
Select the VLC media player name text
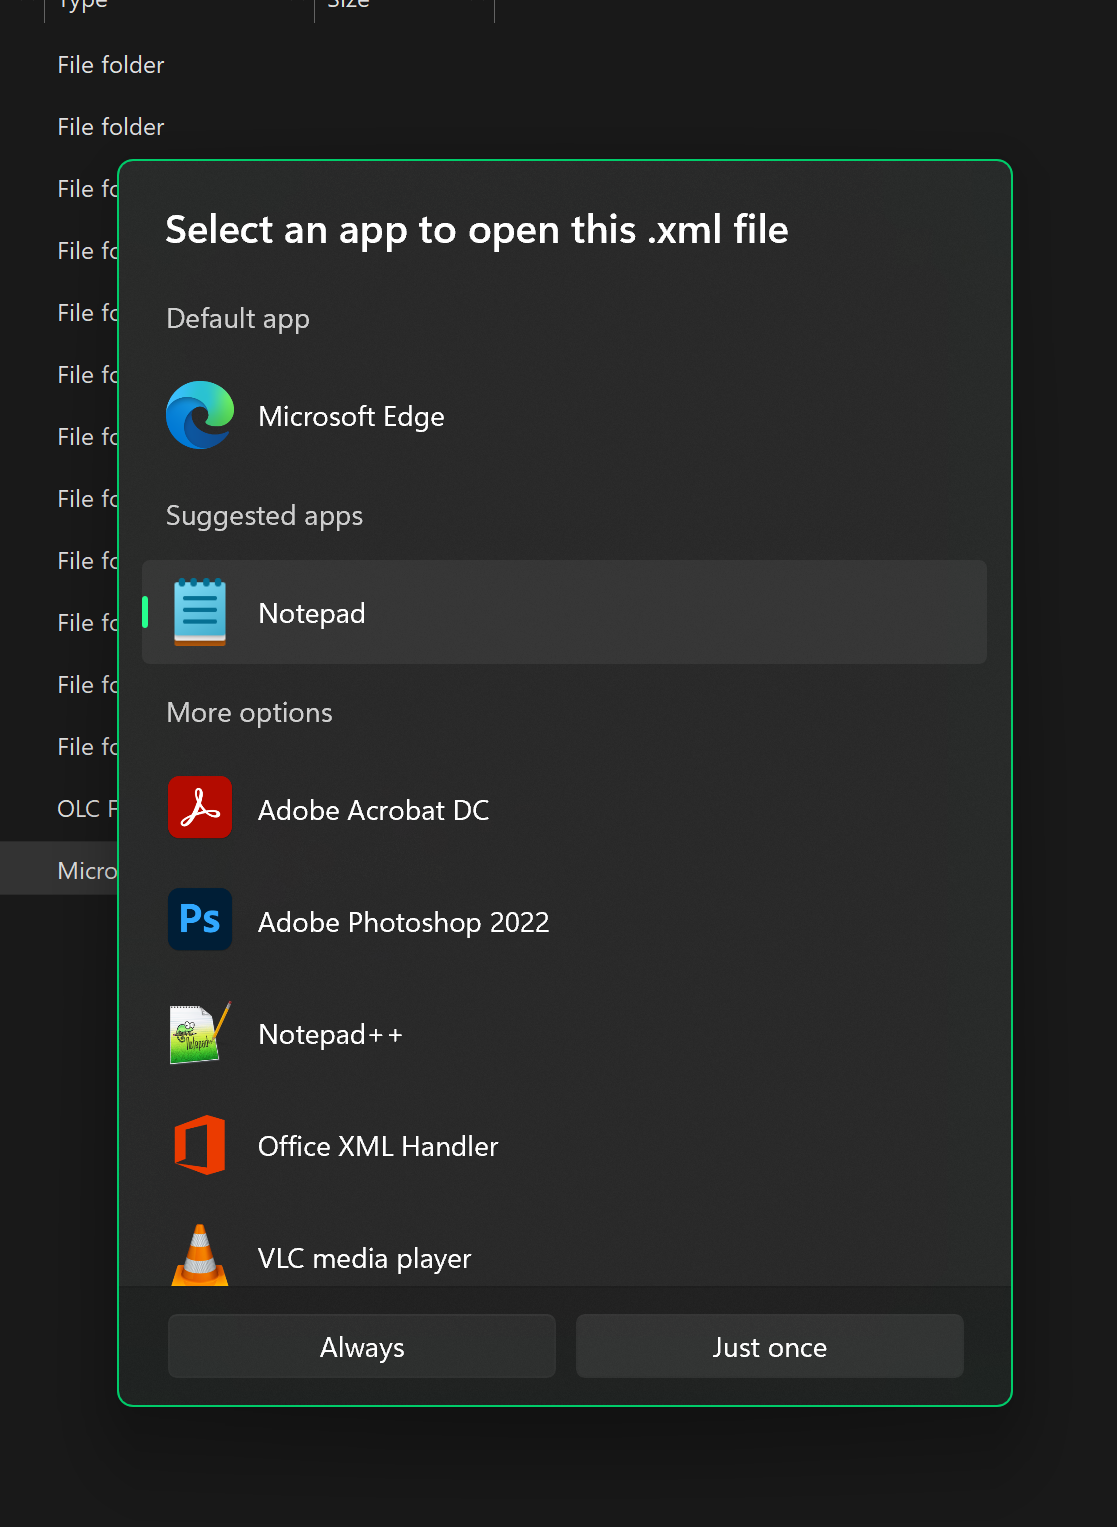[x=364, y=1258]
